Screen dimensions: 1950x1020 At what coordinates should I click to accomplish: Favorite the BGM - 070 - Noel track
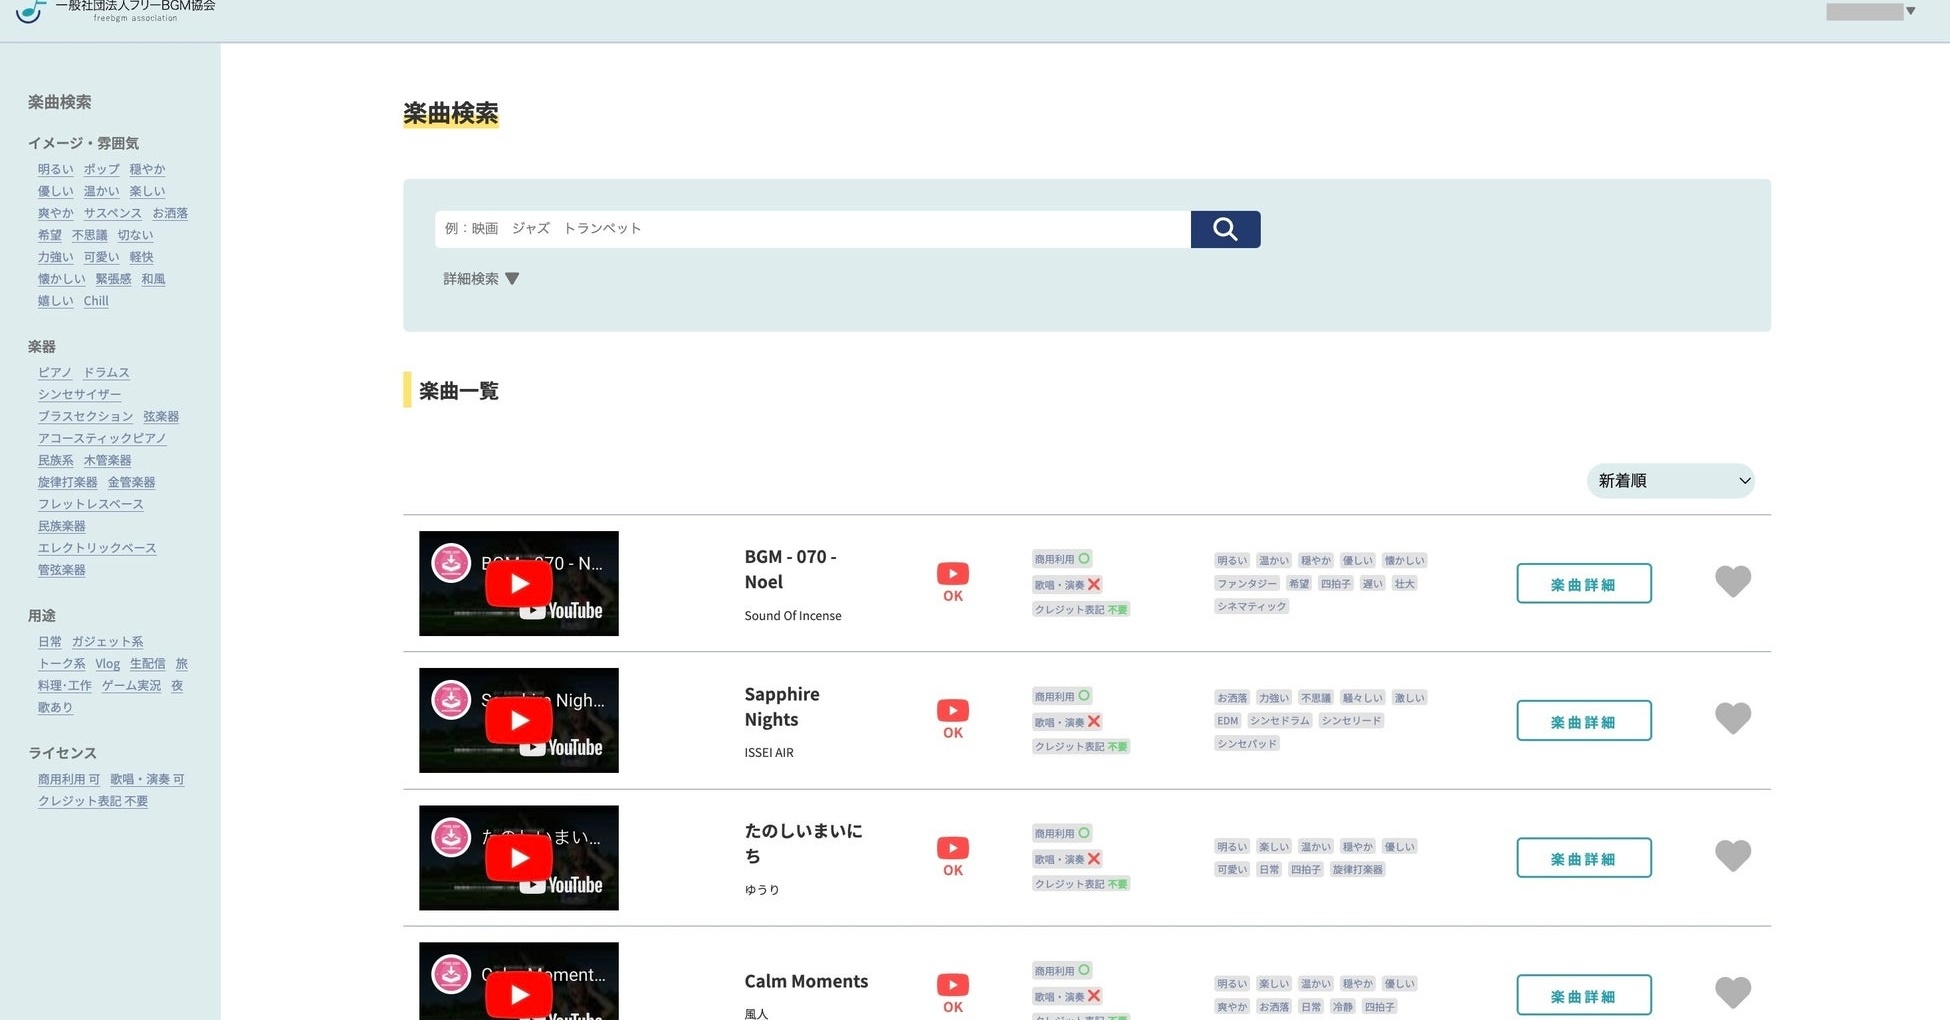click(x=1733, y=581)
